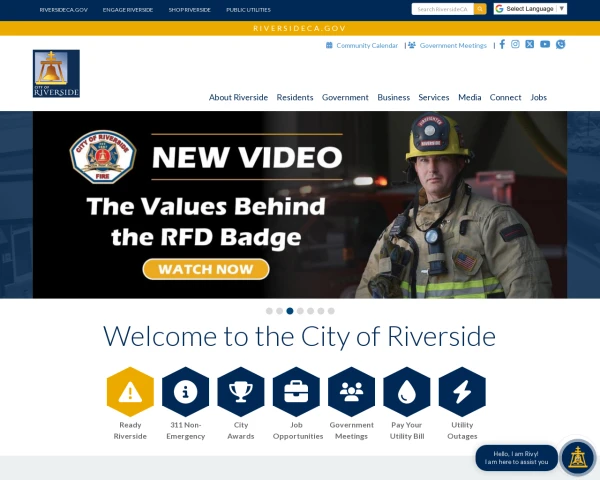Open the Community Calendar link
The image size is (600, 480).
pyautogui.click(x=367, y=46)
